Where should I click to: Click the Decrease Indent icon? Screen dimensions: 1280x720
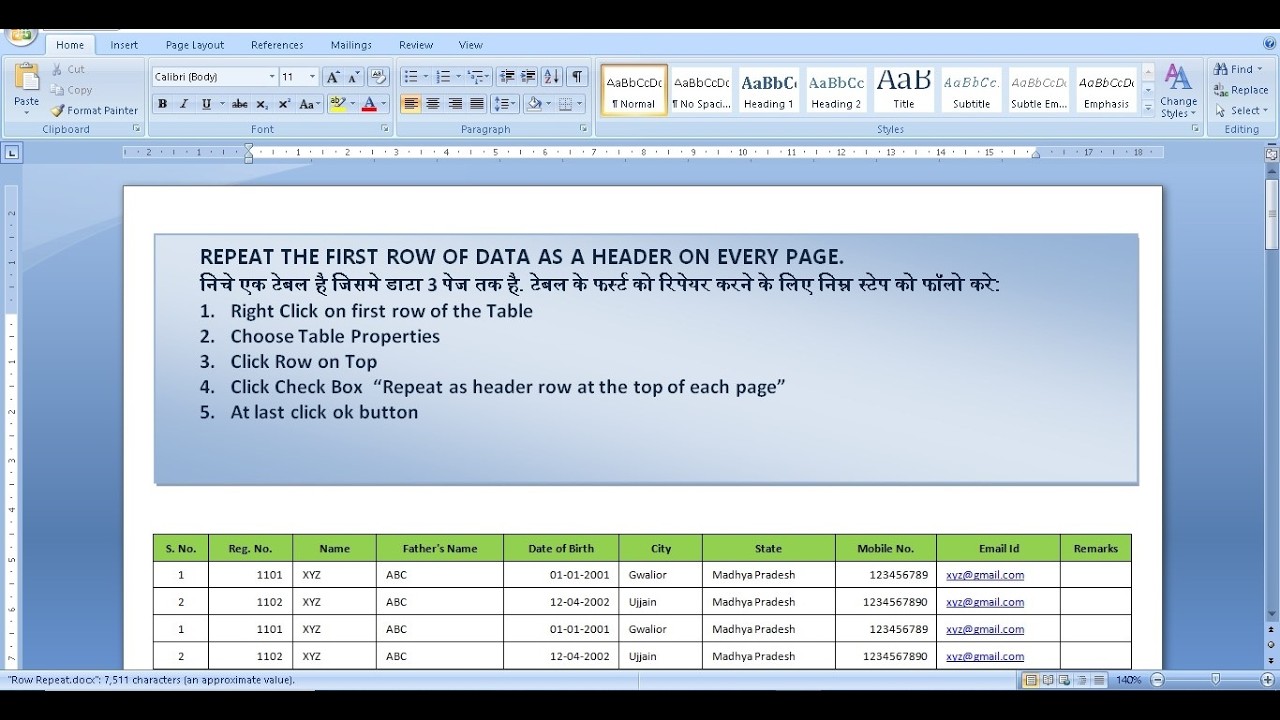pyautogui.click(x=507, y=77)
